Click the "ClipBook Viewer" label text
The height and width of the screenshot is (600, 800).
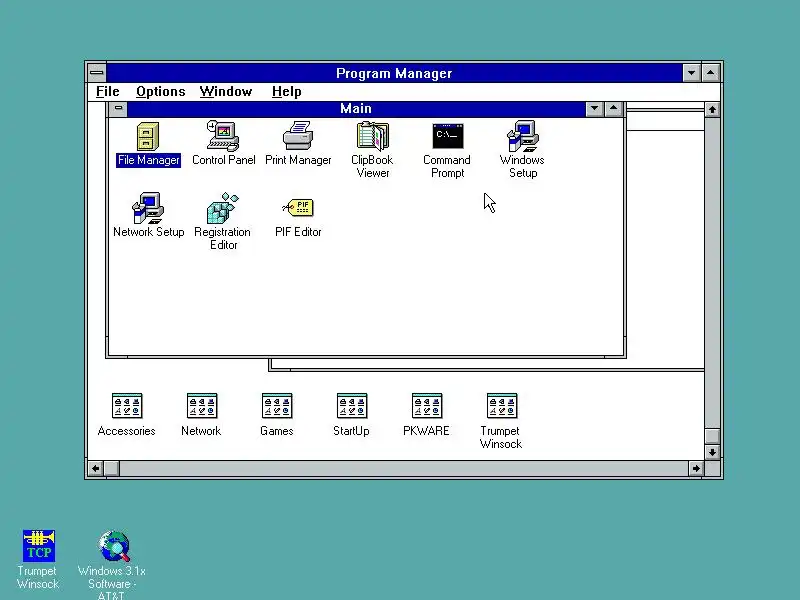click(372, 166)
